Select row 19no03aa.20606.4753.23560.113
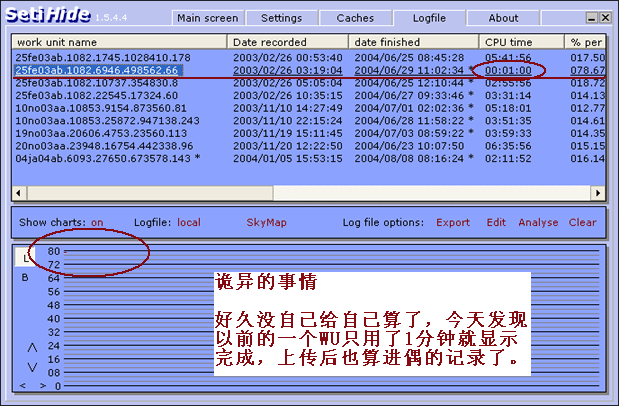This screenshot has width=619, height=406. [309, 133]
